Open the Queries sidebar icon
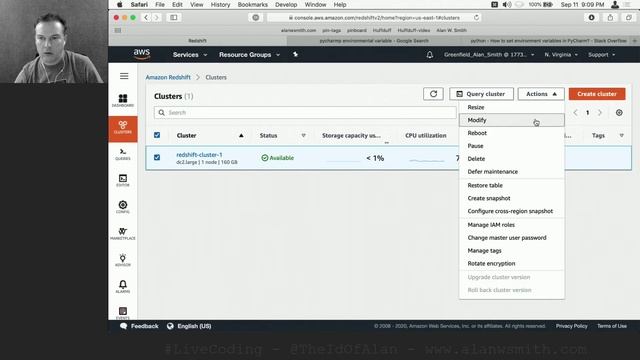Screen dimensions: 640x360 (123, 154)
